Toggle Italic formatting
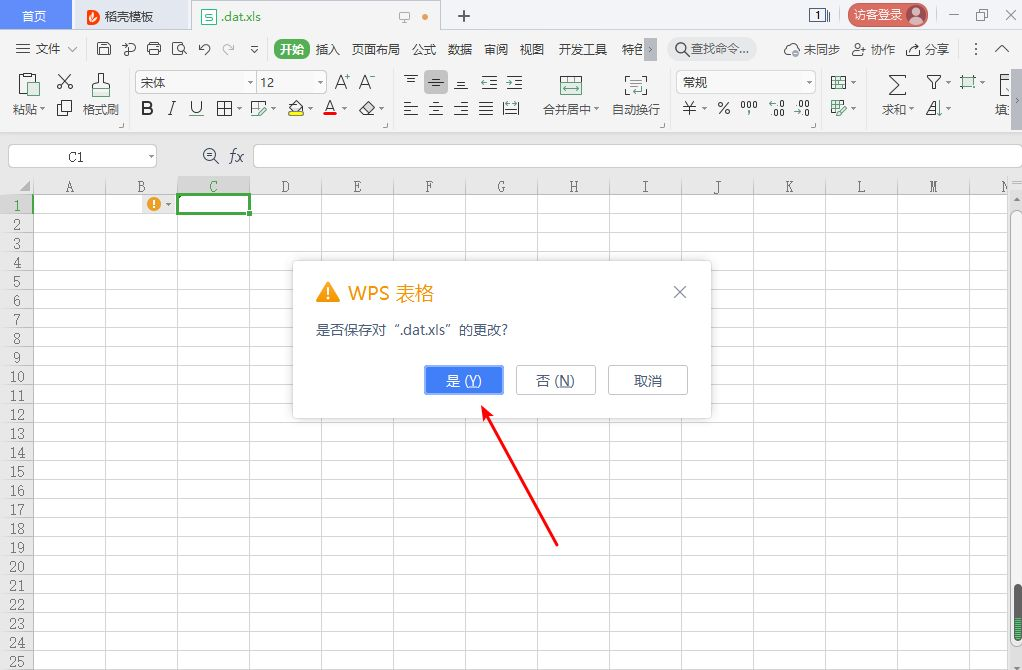The width and height of the screenshot is (1022, 670). tap(171, 108)
